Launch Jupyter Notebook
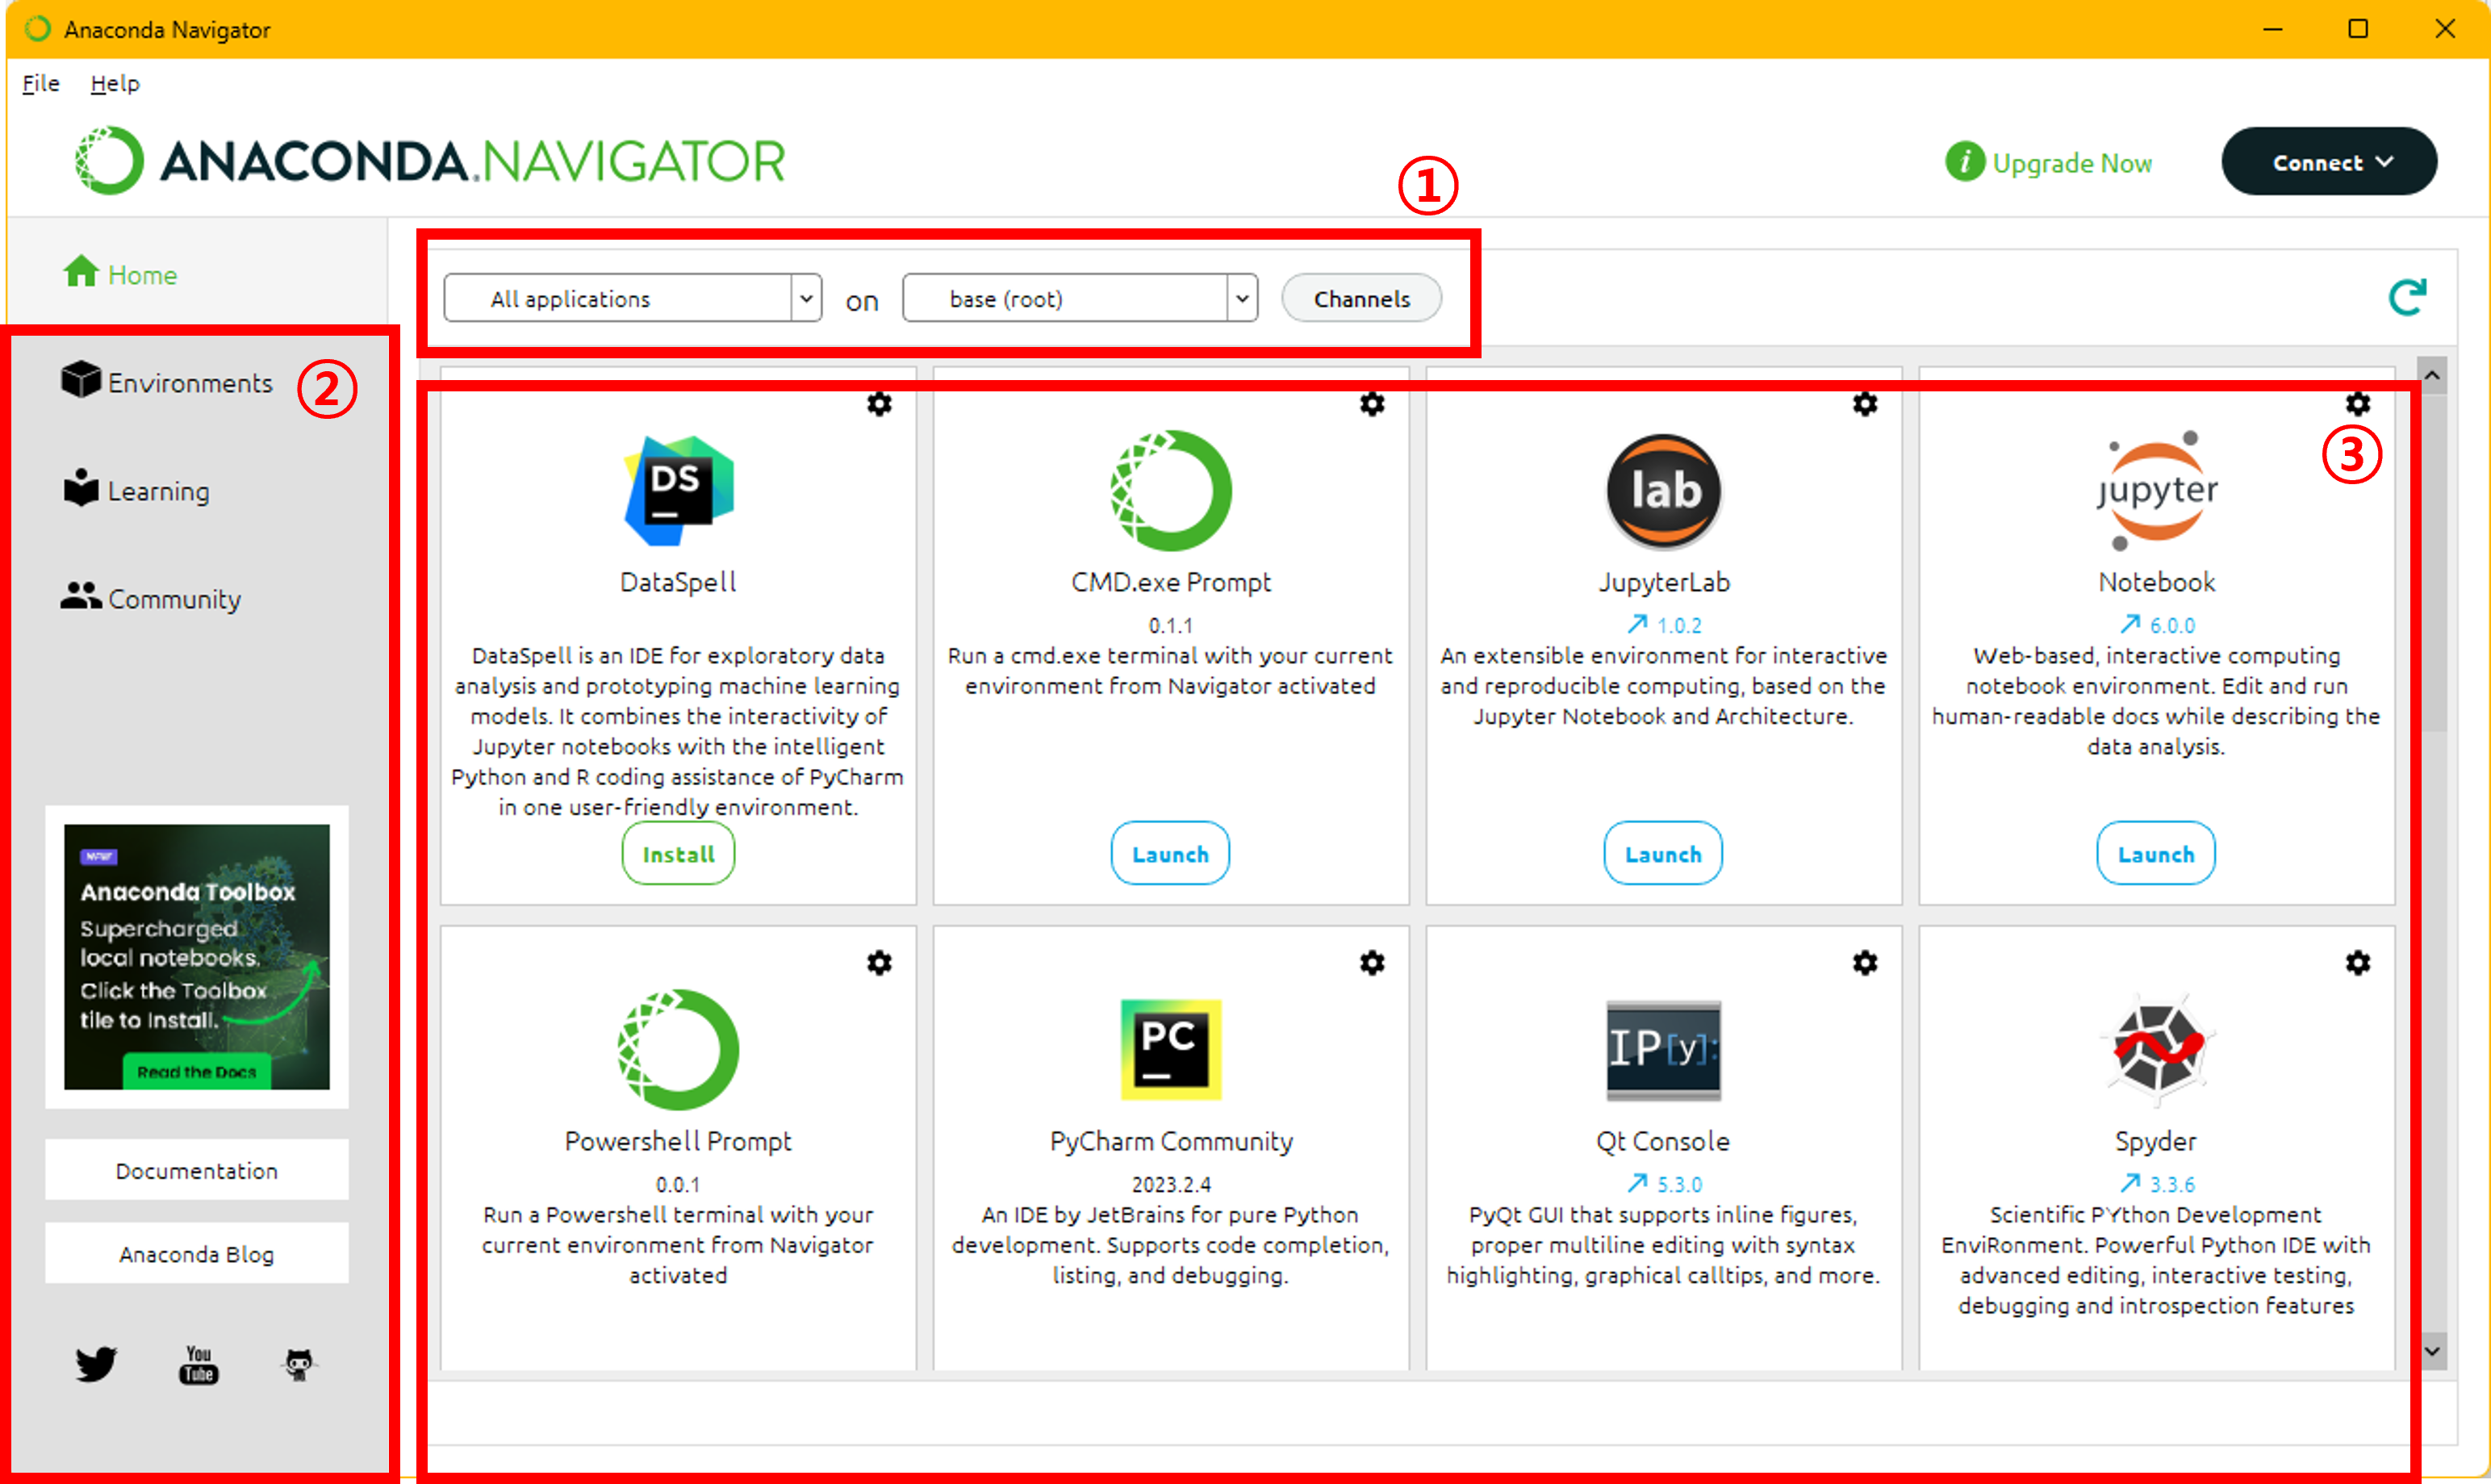Image resolution: width=2491 pixels, height=1484 pixels. pyautogui.click(x=2156, y=854)
